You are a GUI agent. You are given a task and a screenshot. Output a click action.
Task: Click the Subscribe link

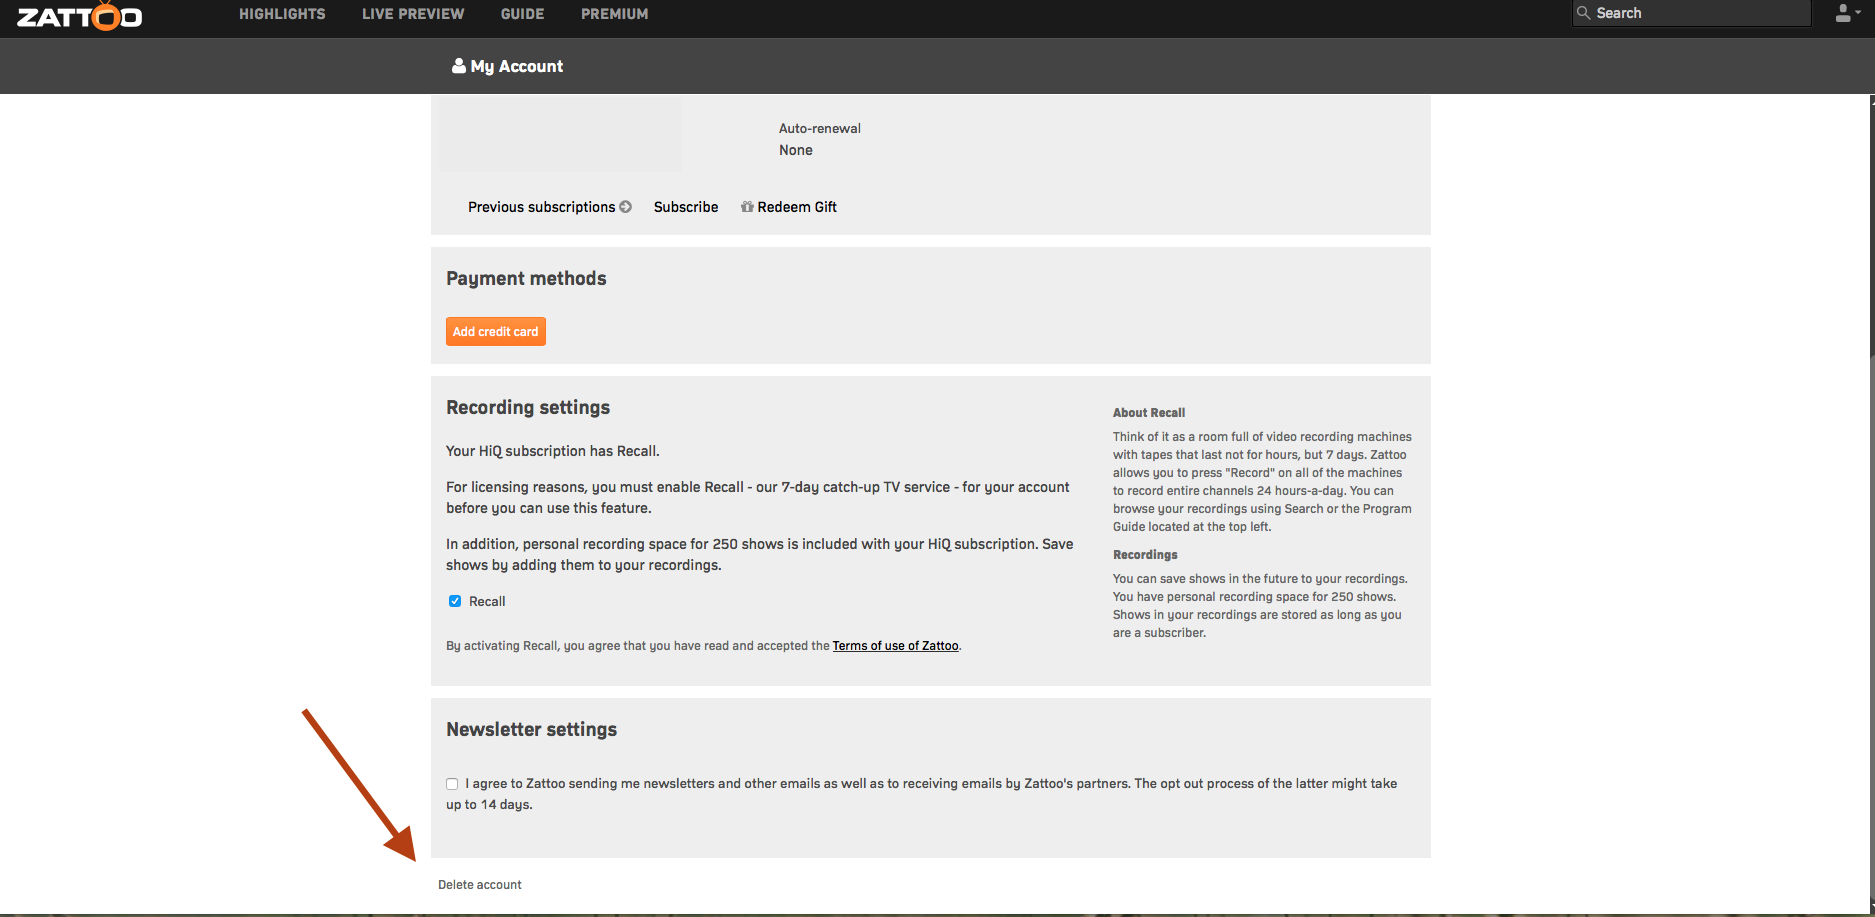[686, 207]
